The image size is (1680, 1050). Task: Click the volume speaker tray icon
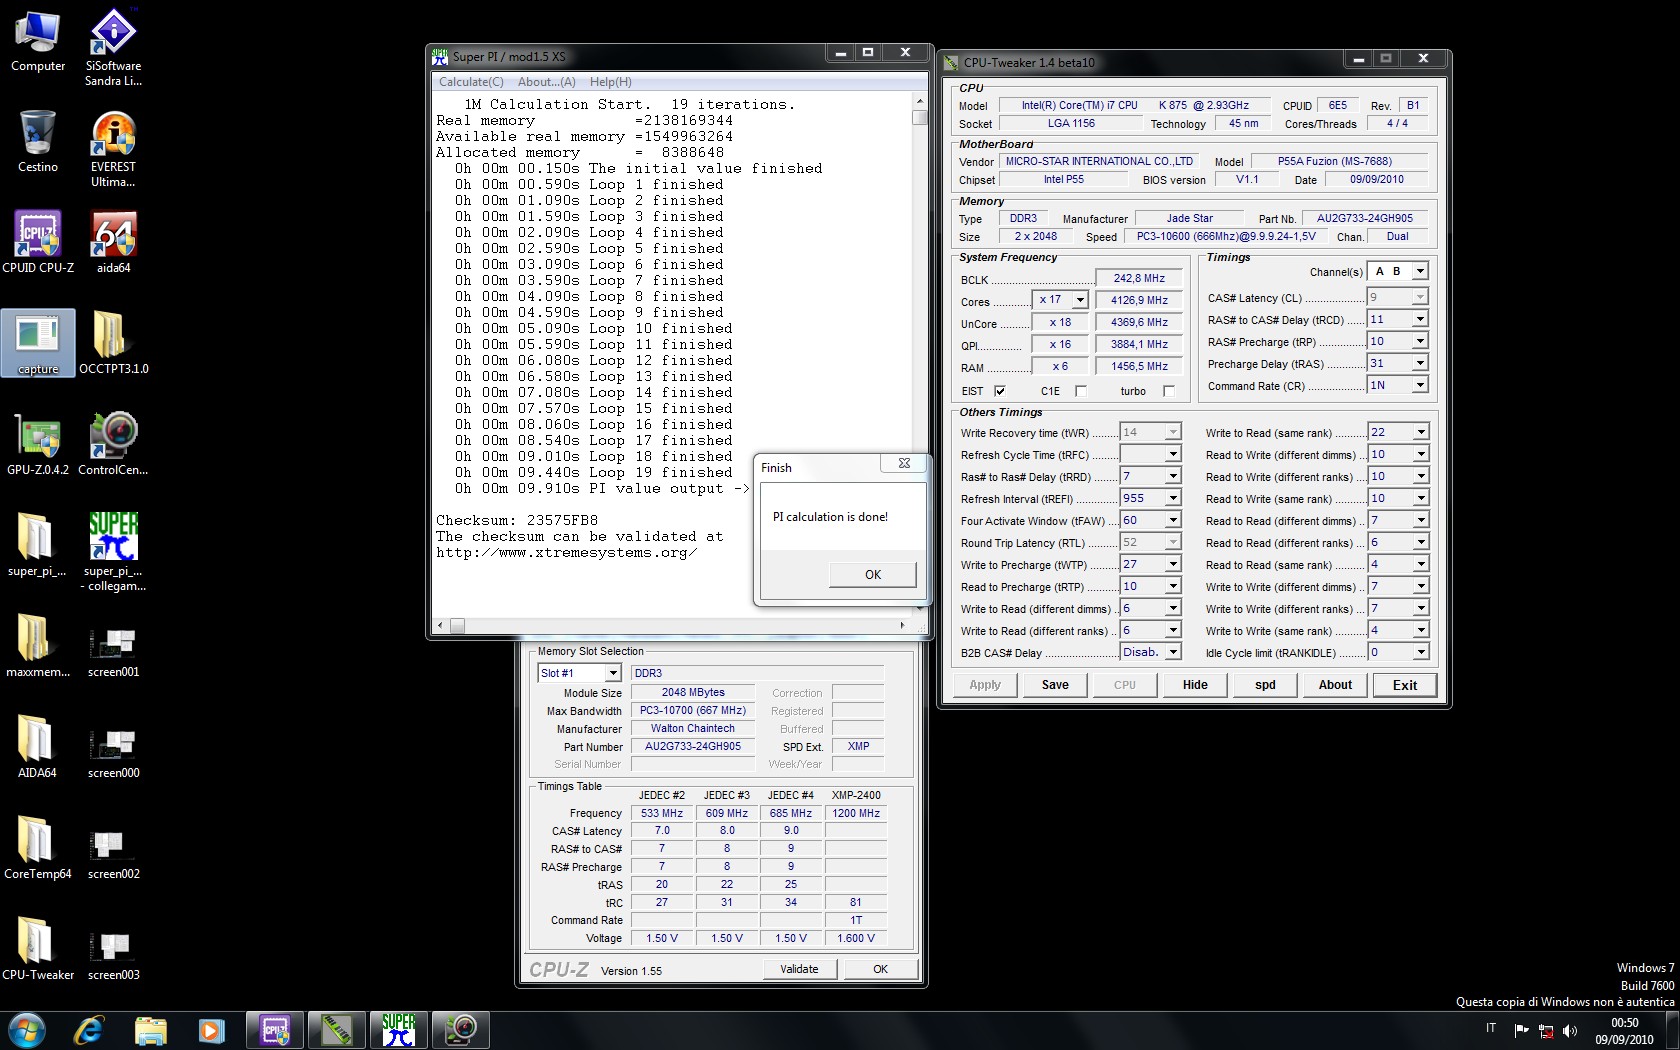tap(1569, 1031)
